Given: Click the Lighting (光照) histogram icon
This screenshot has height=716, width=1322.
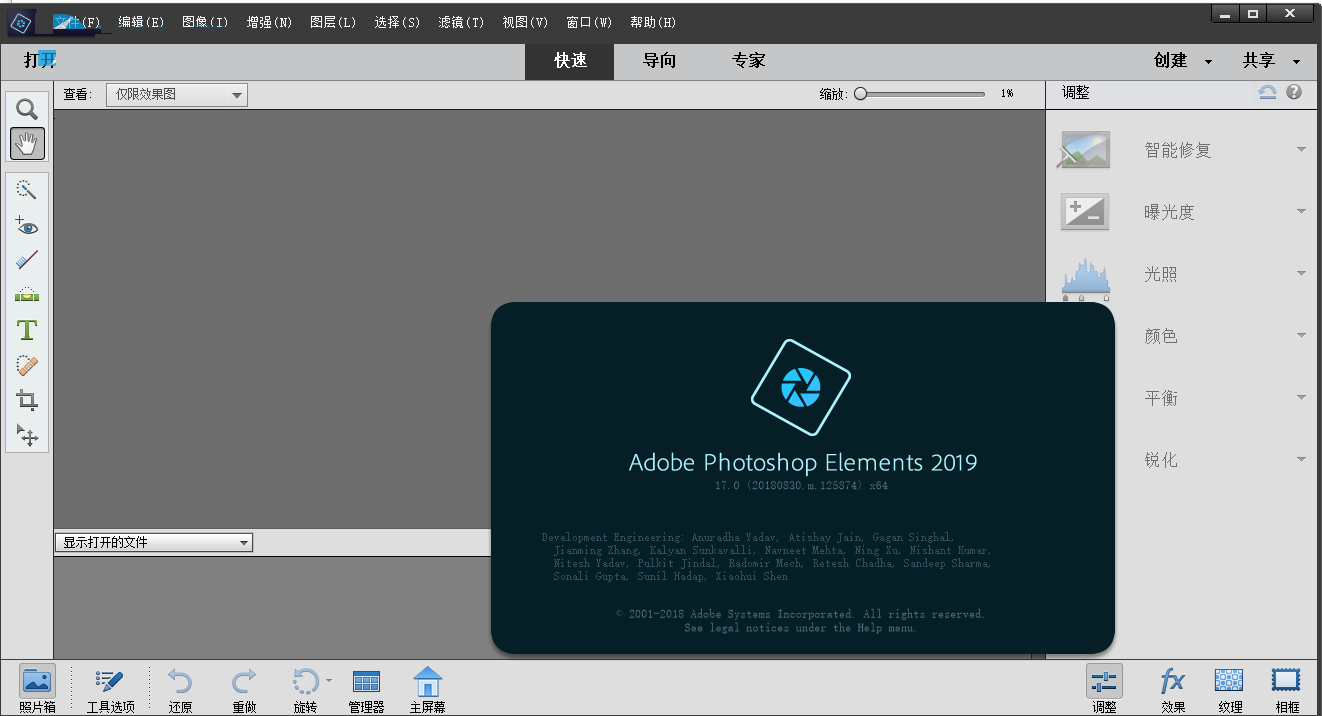Looking at the screenshot, I should pyautogui.click(x=1085, y=279).
